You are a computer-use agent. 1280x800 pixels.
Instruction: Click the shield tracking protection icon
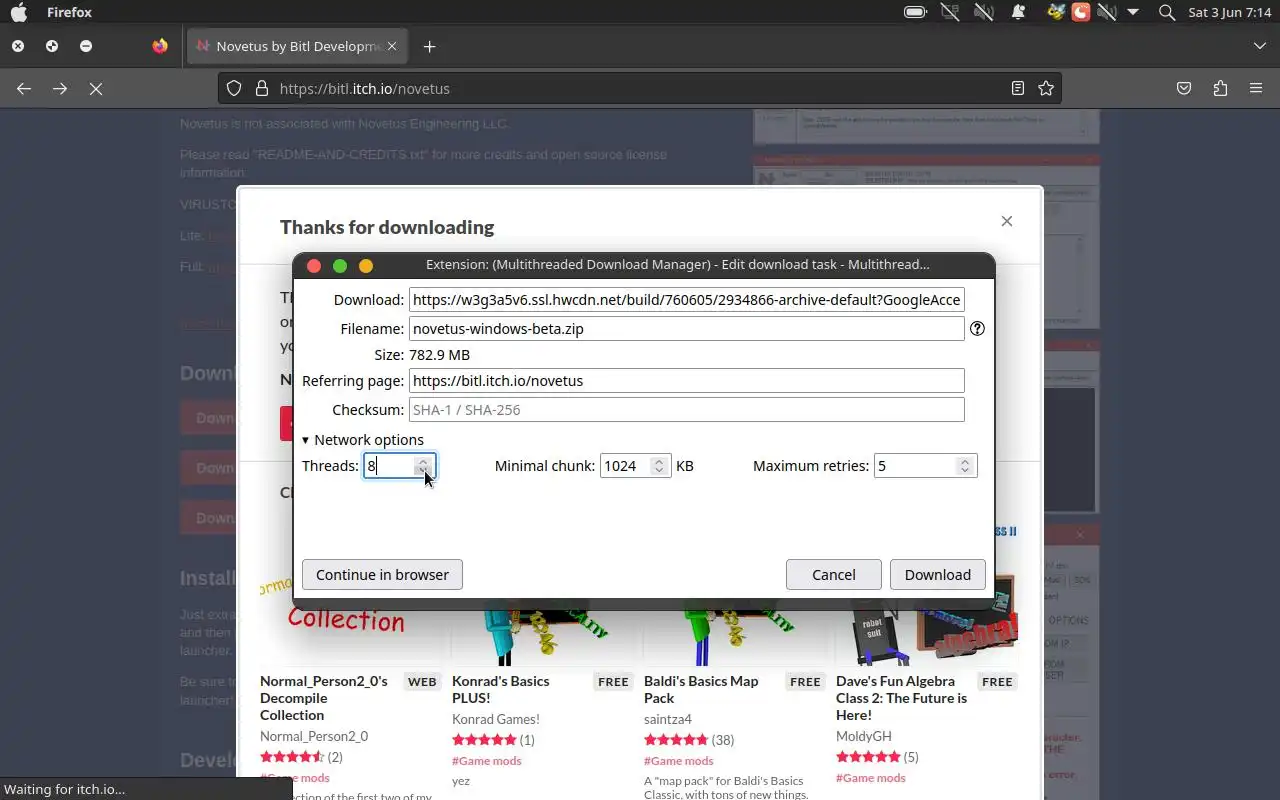pos(234,88)
